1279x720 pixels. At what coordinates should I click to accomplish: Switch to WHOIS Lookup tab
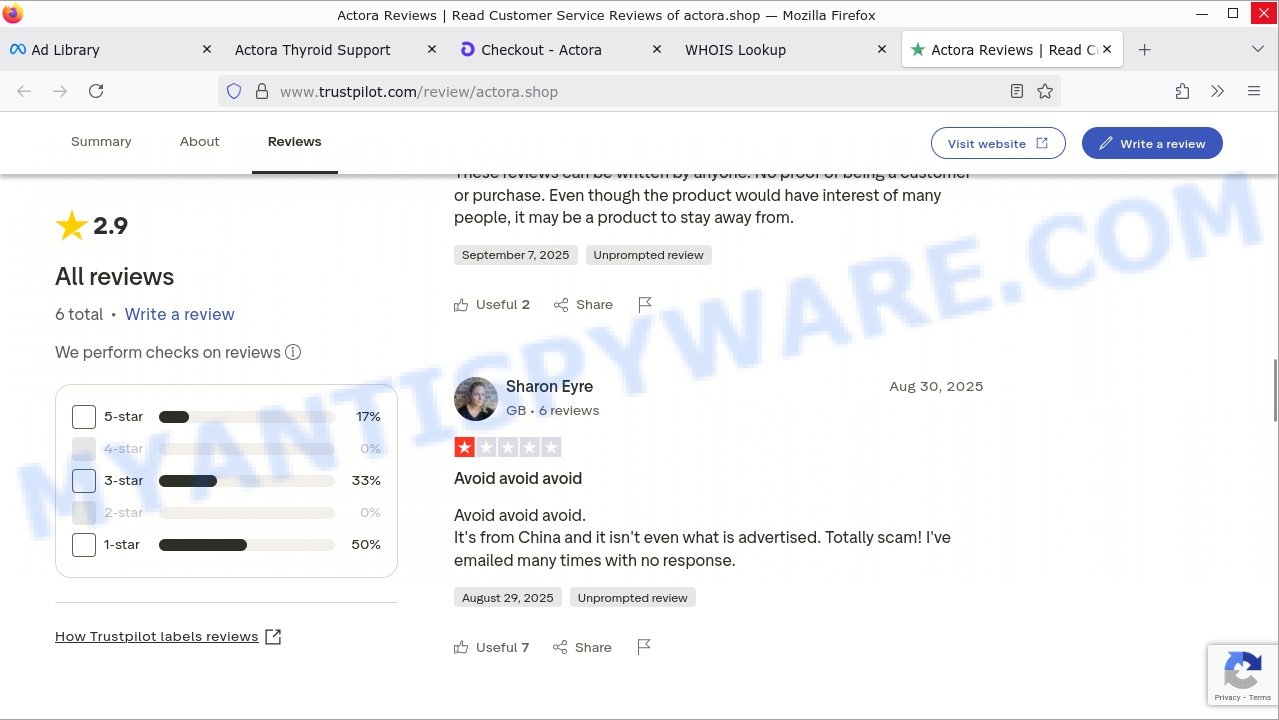click(735, 49)
